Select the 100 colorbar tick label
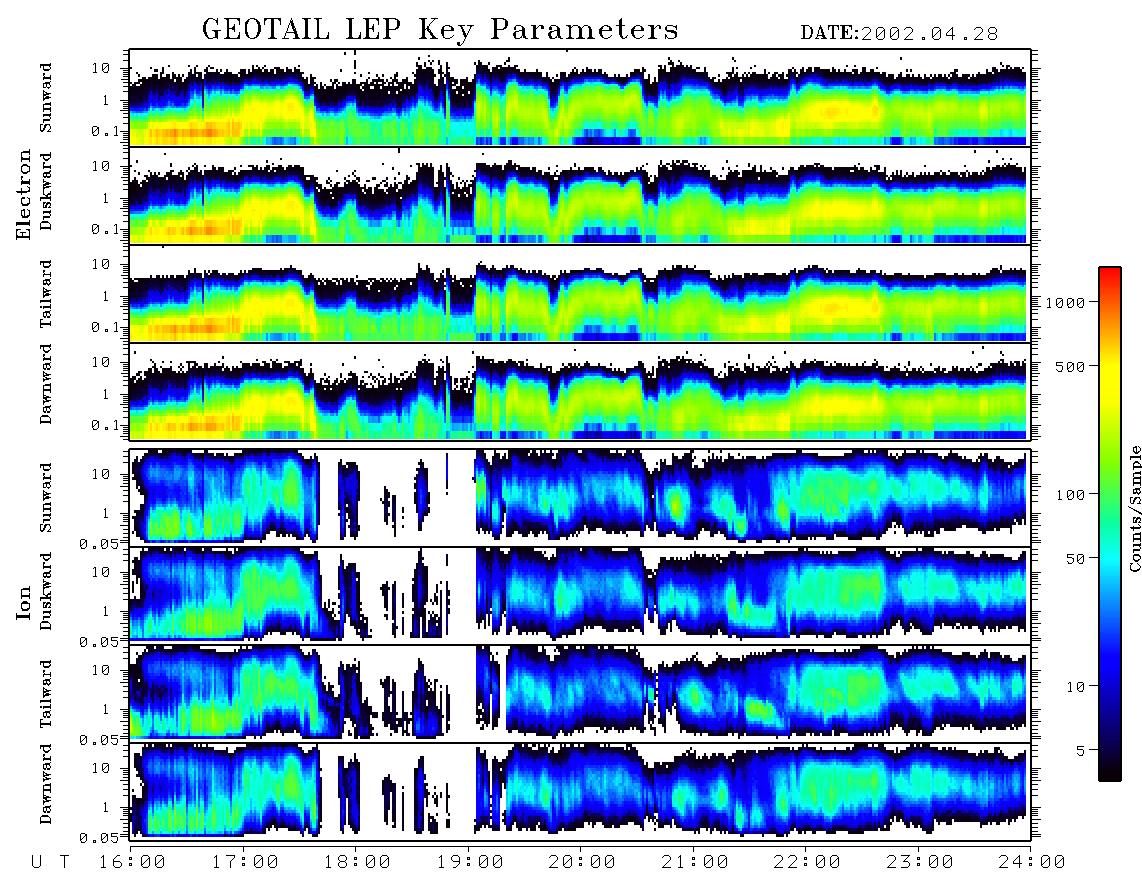 (1071, 495)
